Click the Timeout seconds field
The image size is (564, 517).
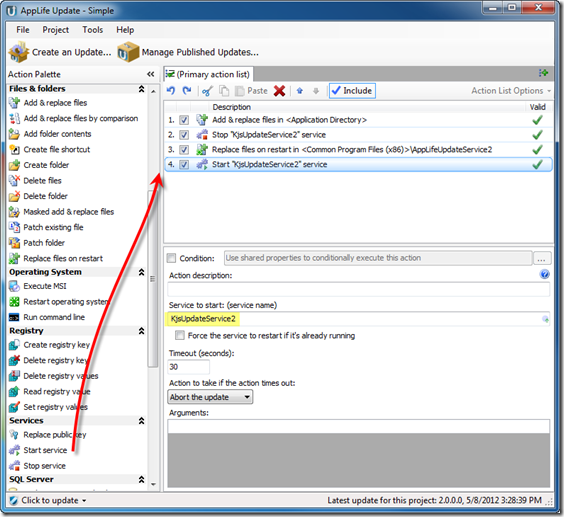[189, 367]
